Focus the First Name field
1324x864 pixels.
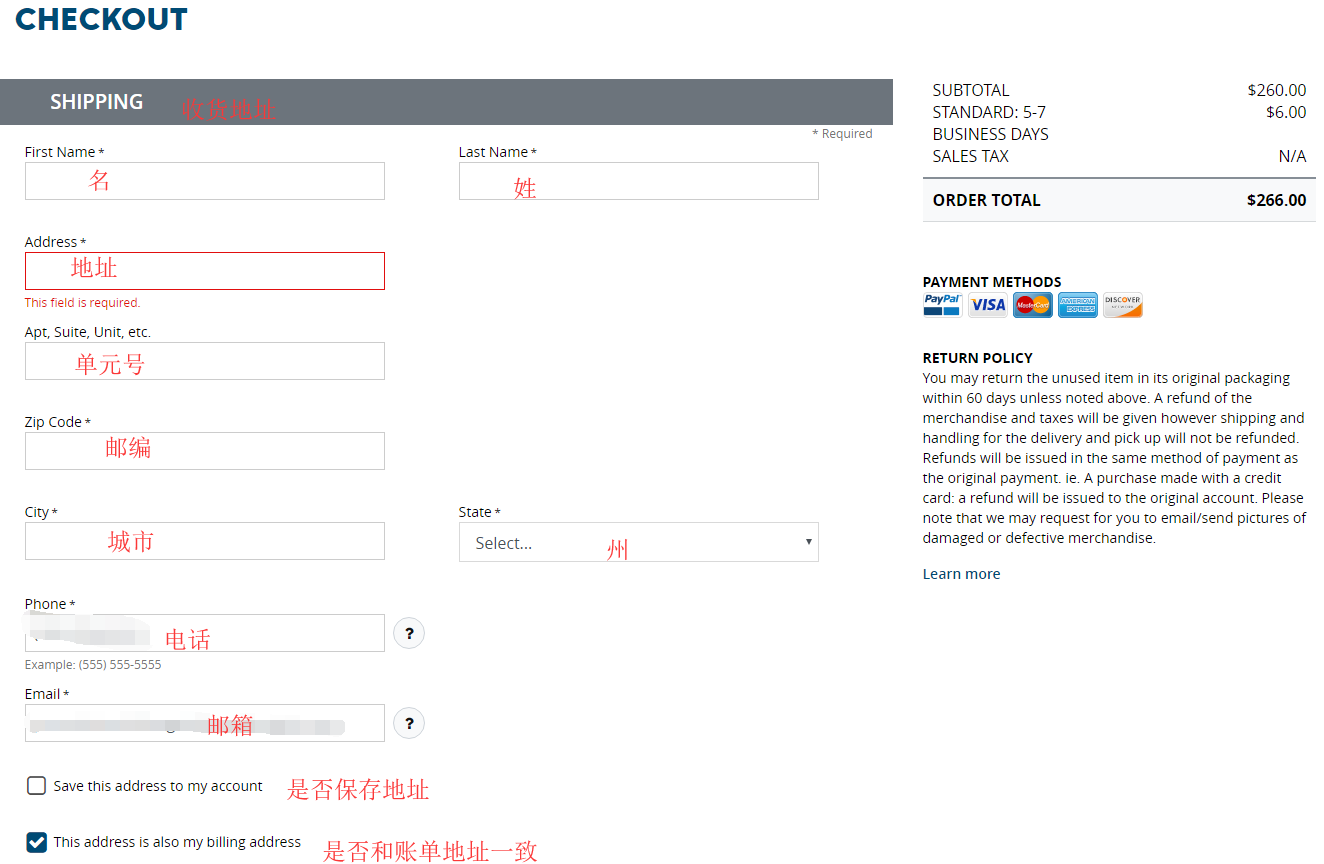(x=204, y=181)
